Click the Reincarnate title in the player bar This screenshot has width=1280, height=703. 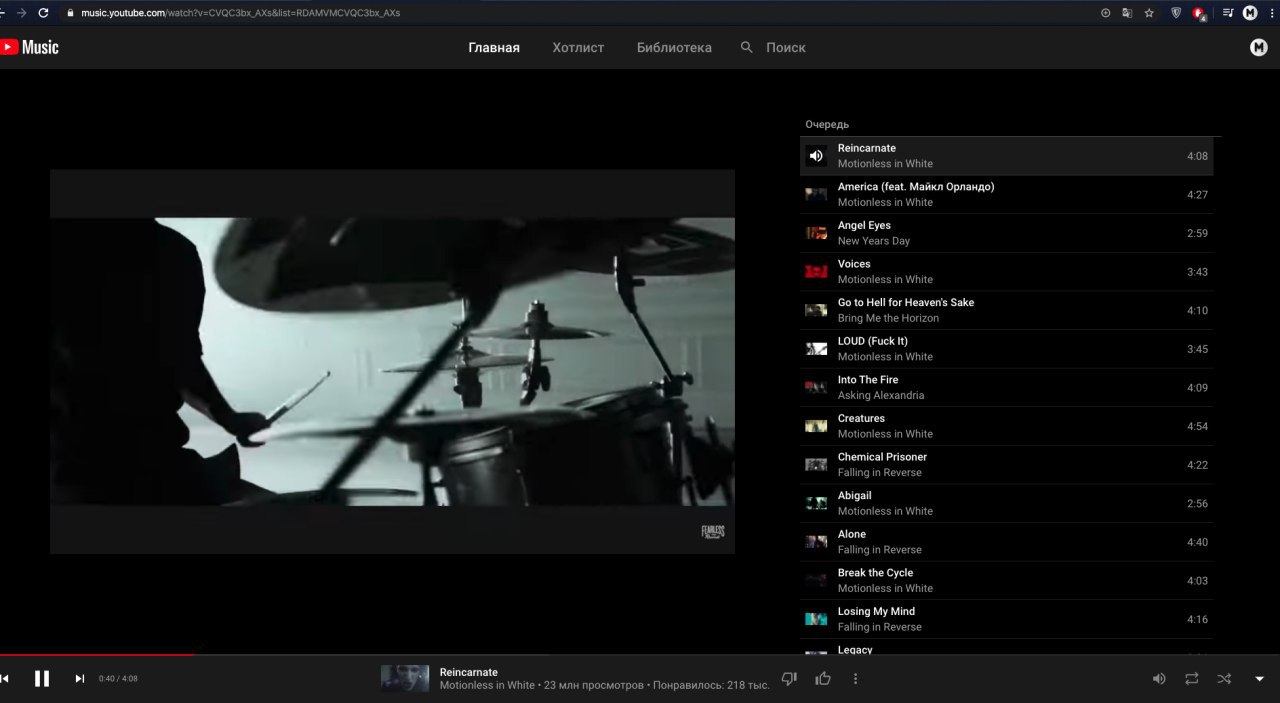[468, 672]
